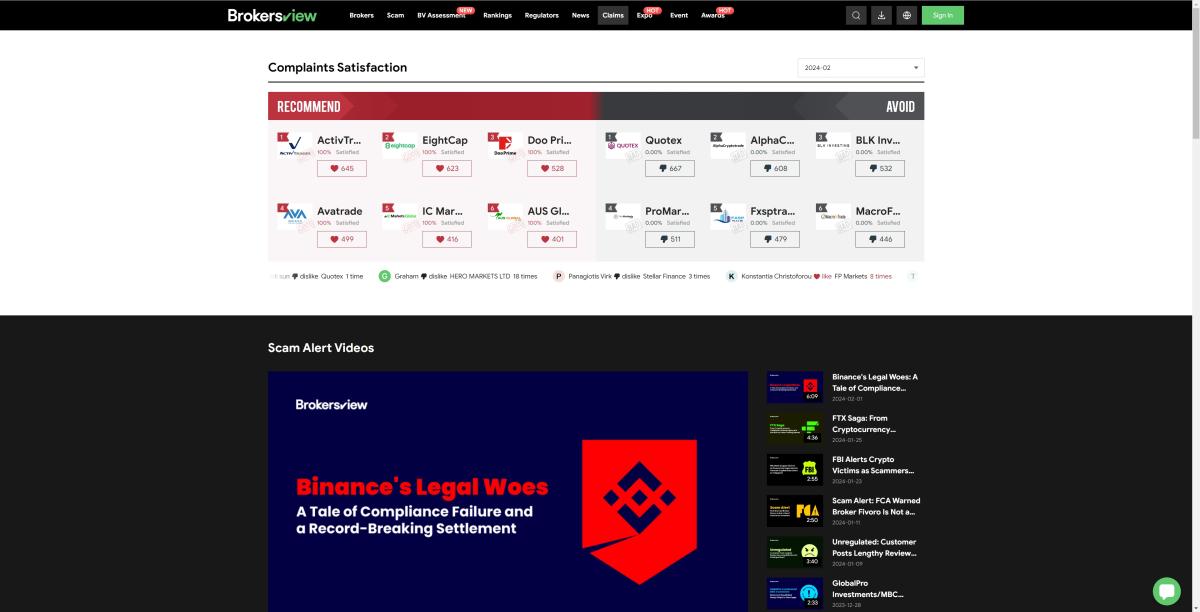Open the Regulators menu in the navbar
Screen dimensions: 1200x612
point(541,15)
